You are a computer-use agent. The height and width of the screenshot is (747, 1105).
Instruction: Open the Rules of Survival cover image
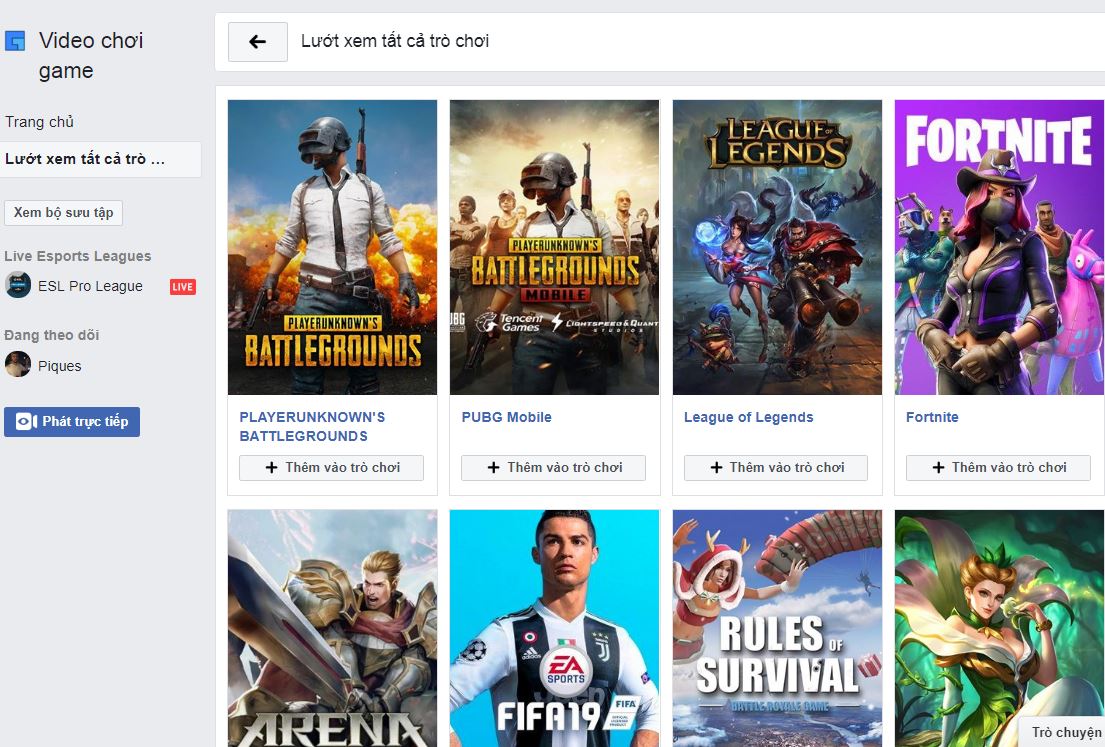coord(777,629)
